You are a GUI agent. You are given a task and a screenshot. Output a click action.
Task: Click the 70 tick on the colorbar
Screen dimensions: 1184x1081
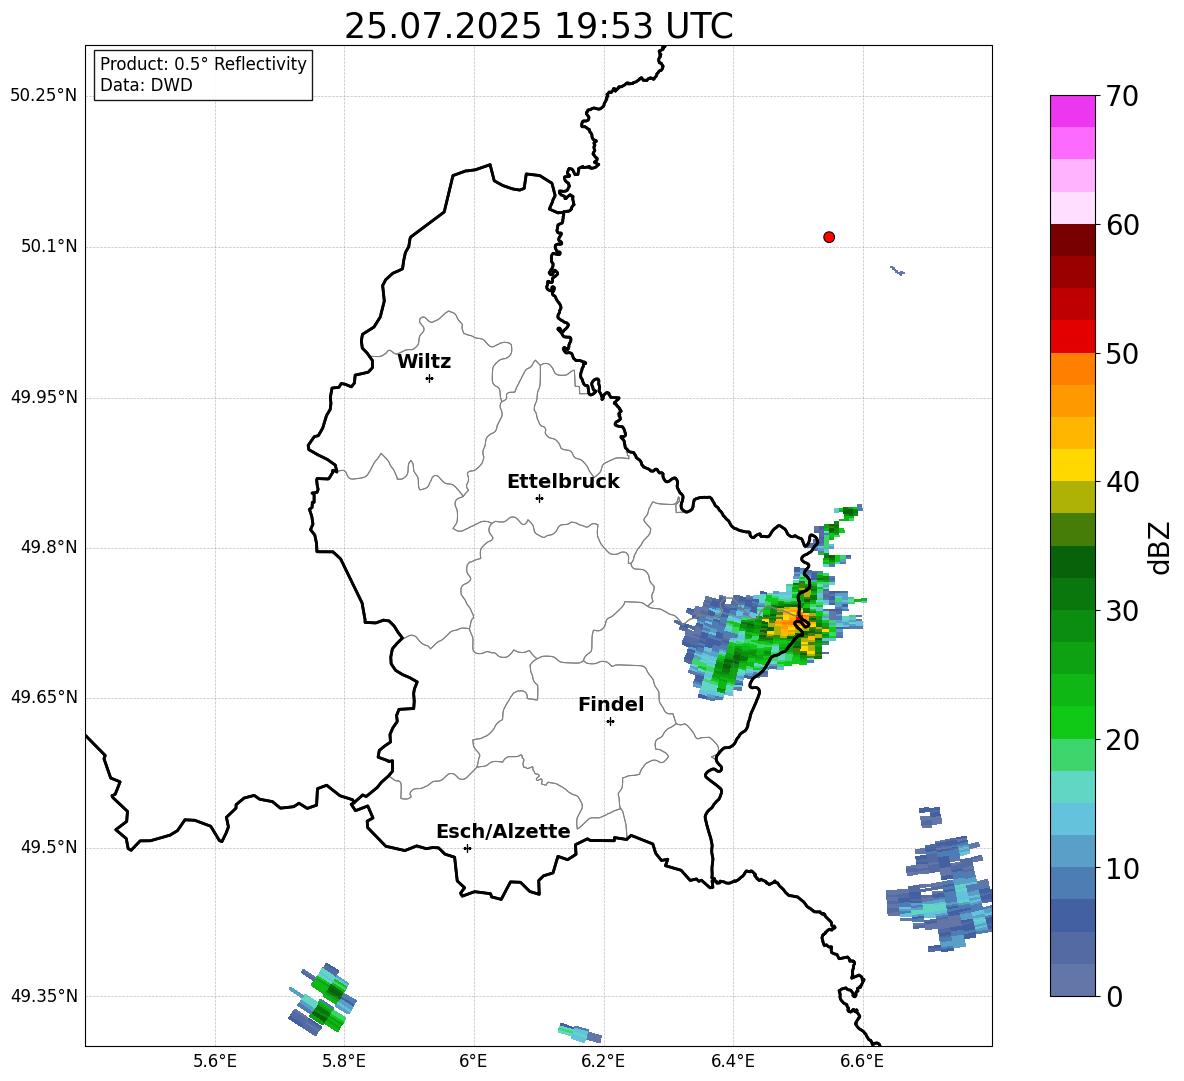click(1122, 96)
